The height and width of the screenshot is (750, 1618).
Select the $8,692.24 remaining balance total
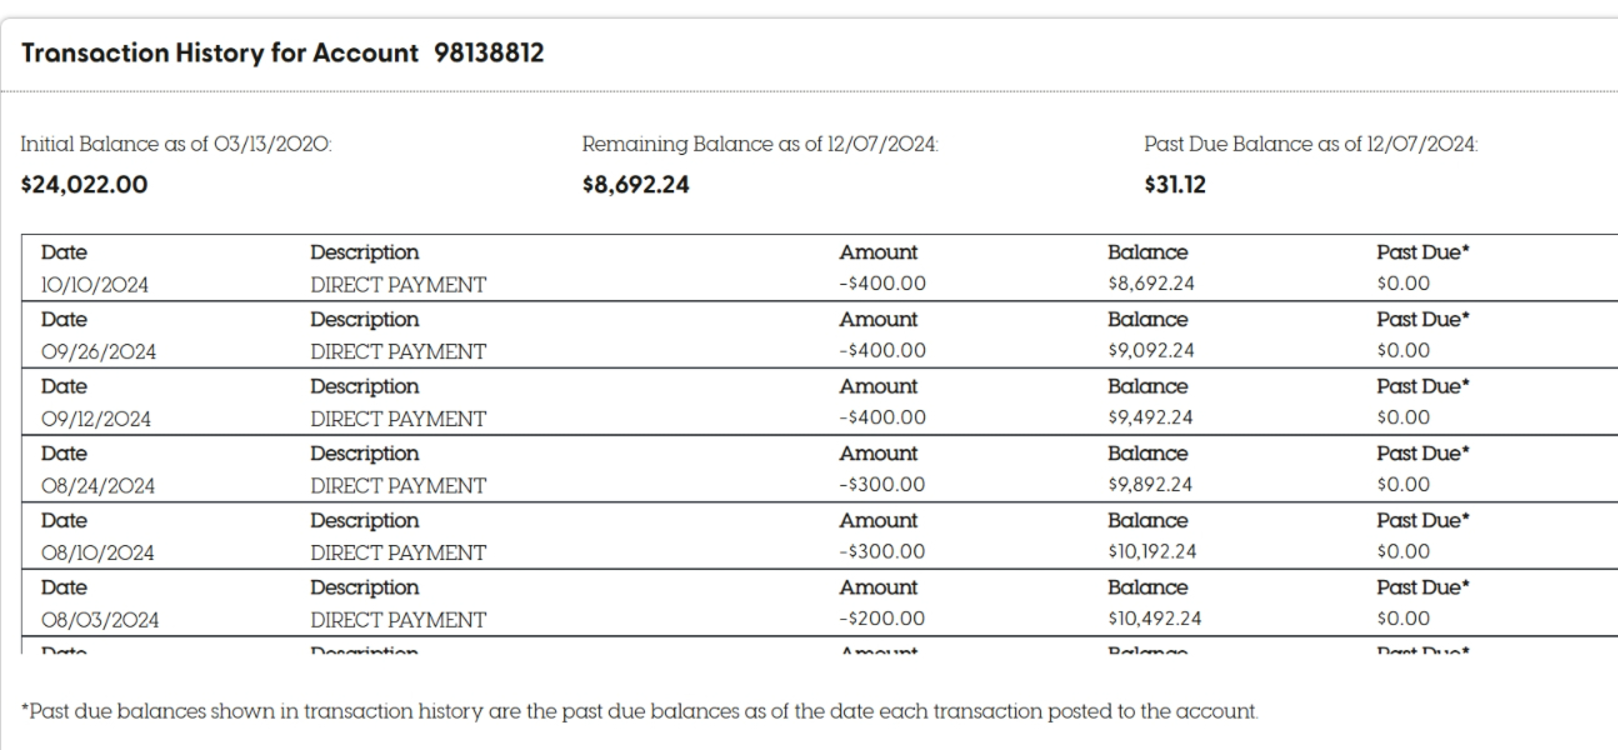[x=636, y=185]
